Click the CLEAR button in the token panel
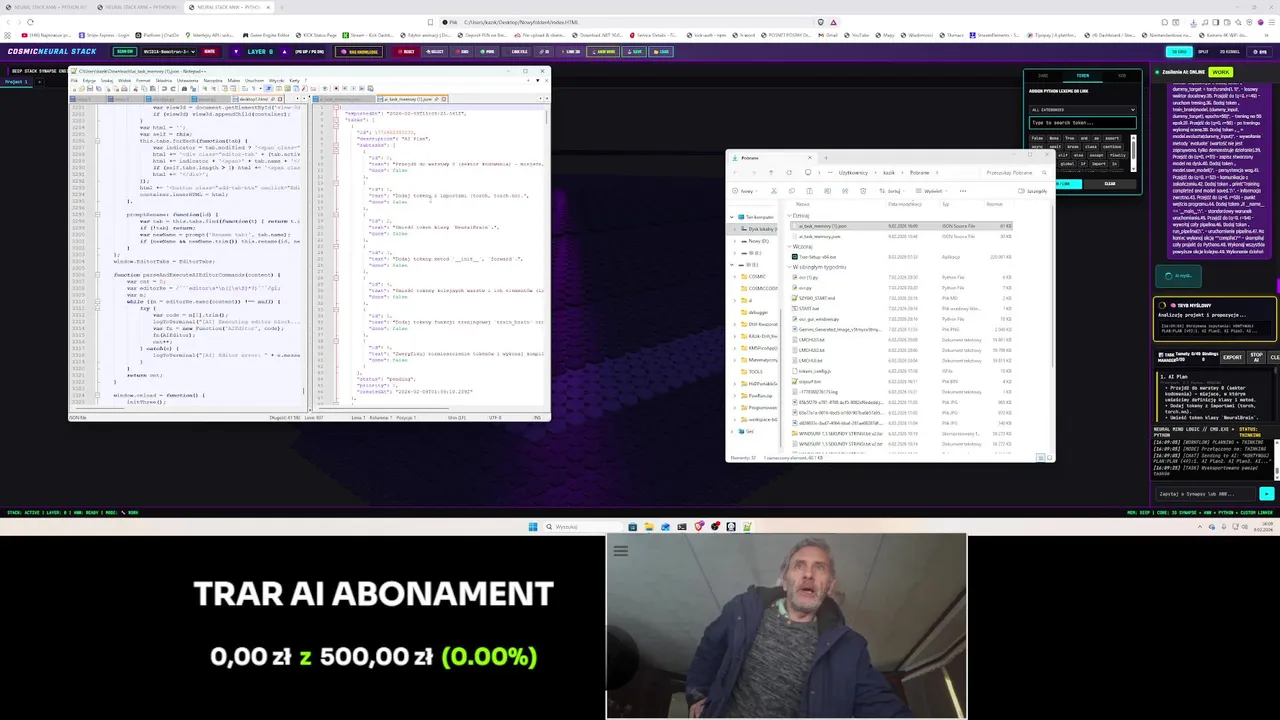The width and height of the screenshot is (1280, 720). point(1110,184)
